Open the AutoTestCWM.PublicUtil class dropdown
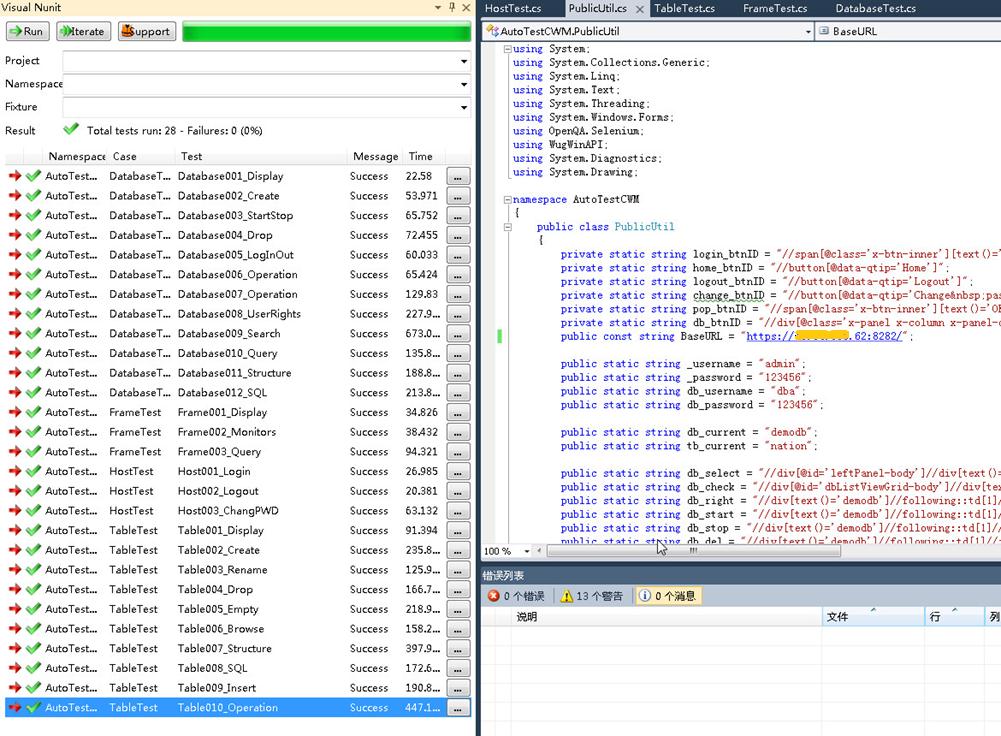Viewport: 1001px width, 736px height. pos(808,31)
